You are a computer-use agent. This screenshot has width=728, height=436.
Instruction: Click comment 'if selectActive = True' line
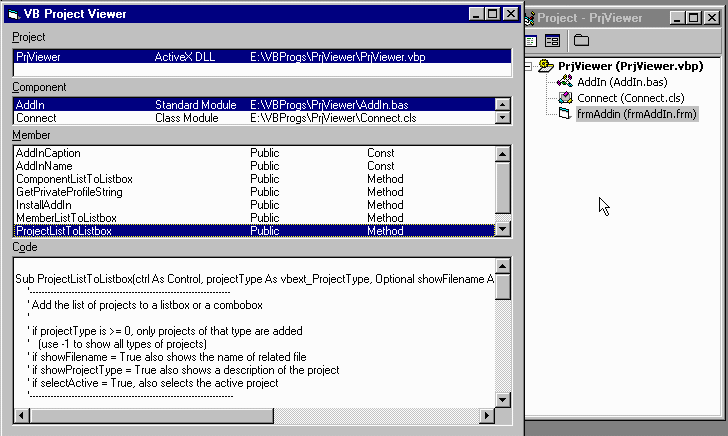click(153, 383)
